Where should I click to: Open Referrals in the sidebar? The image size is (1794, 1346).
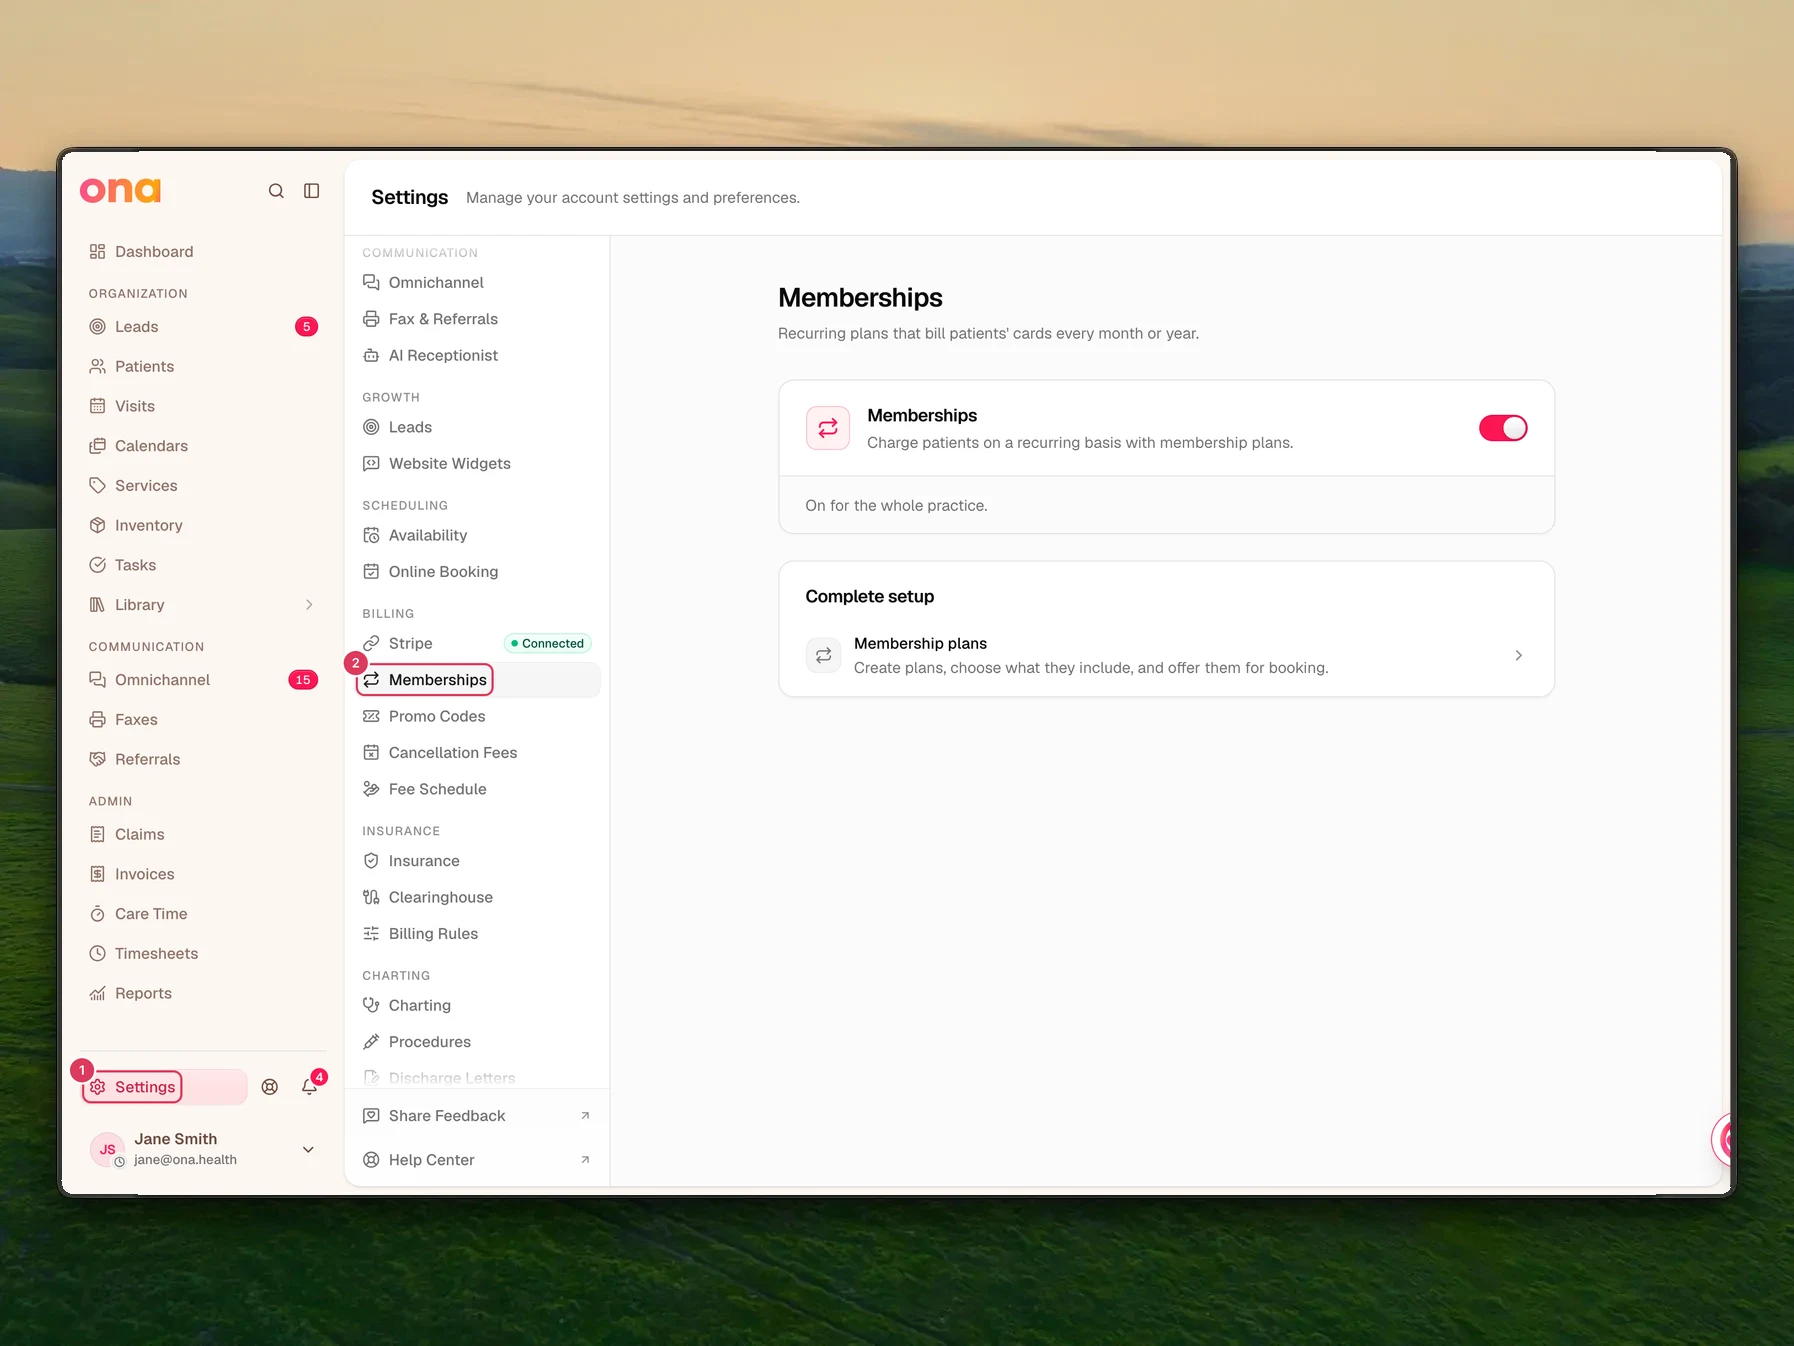pyautogui.click(x=204, y=760)
